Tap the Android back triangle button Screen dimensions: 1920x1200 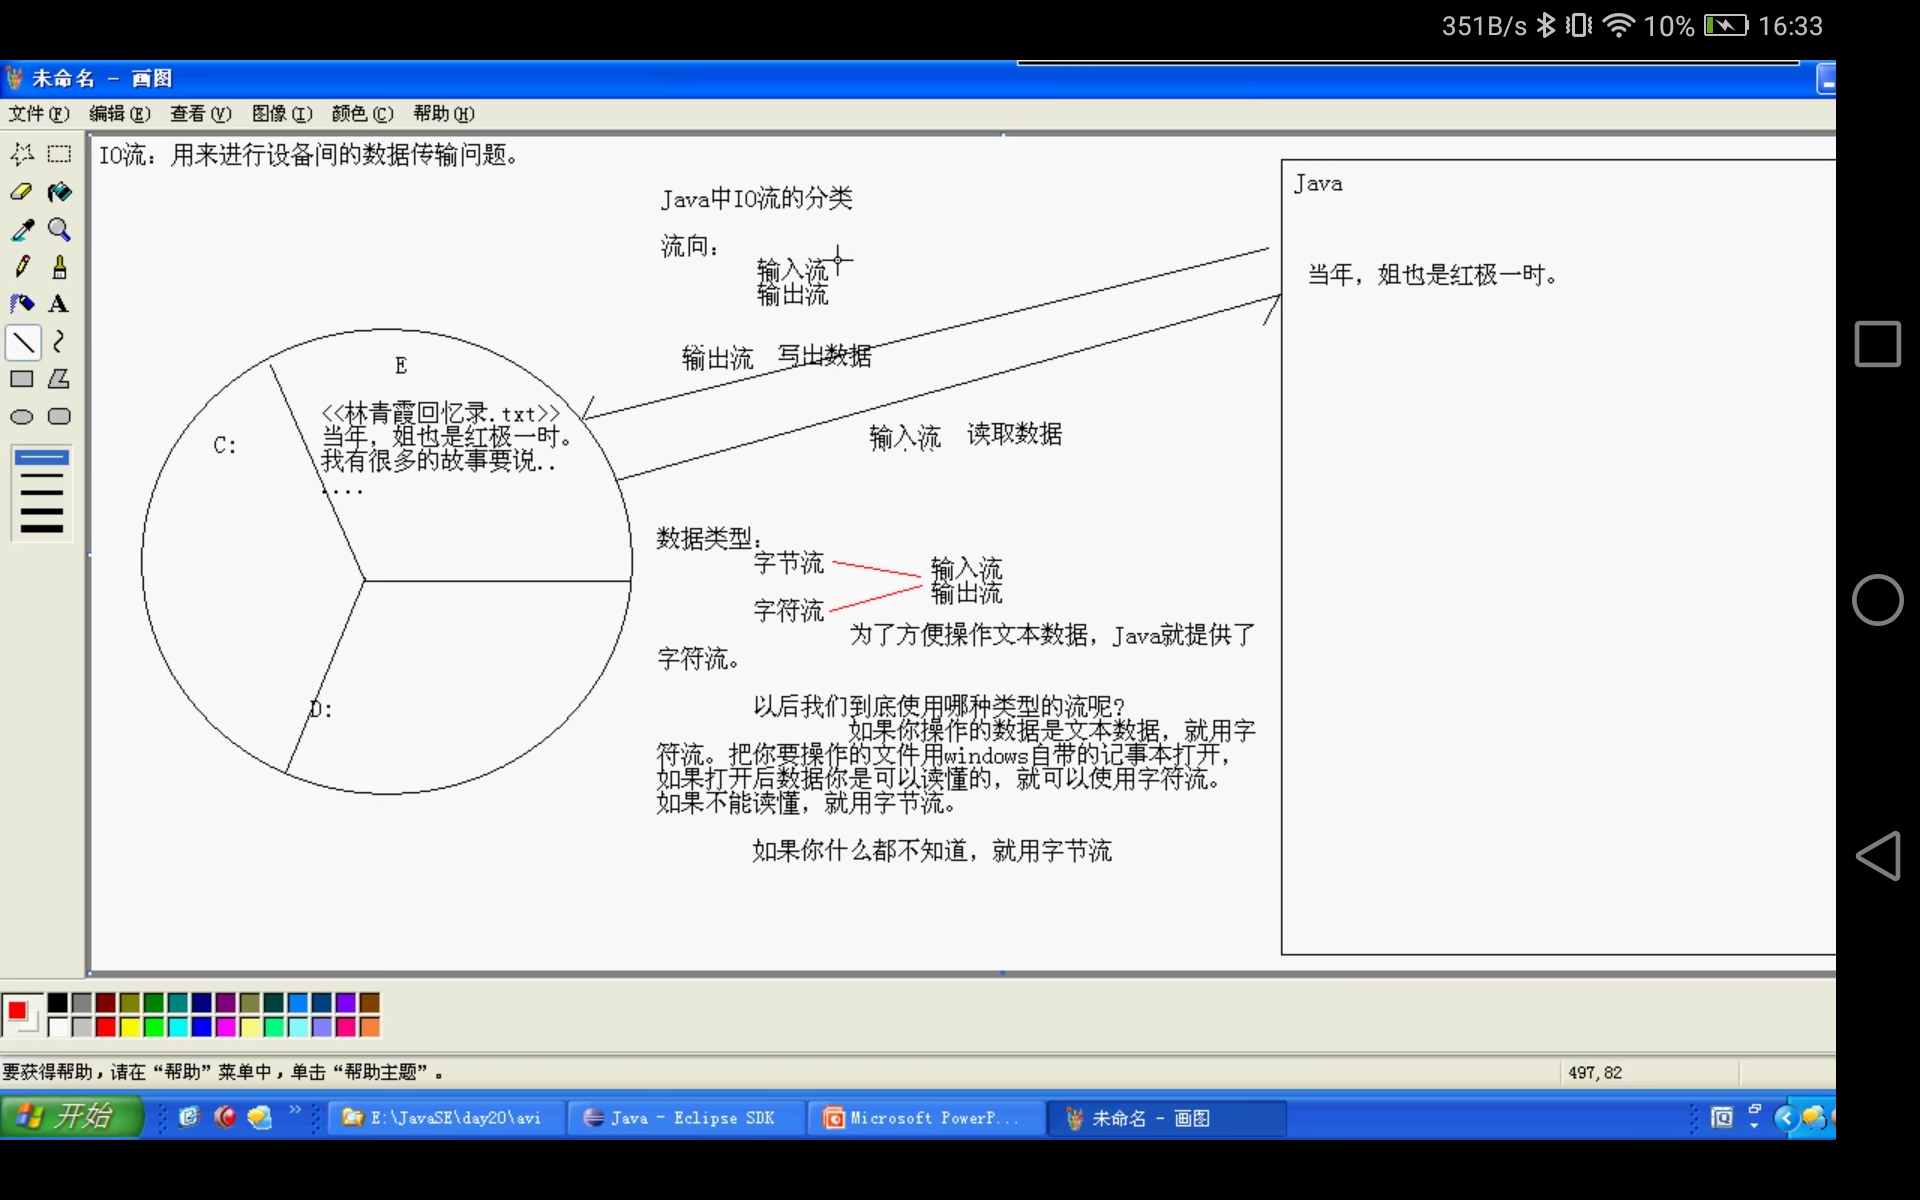tap(1877, 856)
